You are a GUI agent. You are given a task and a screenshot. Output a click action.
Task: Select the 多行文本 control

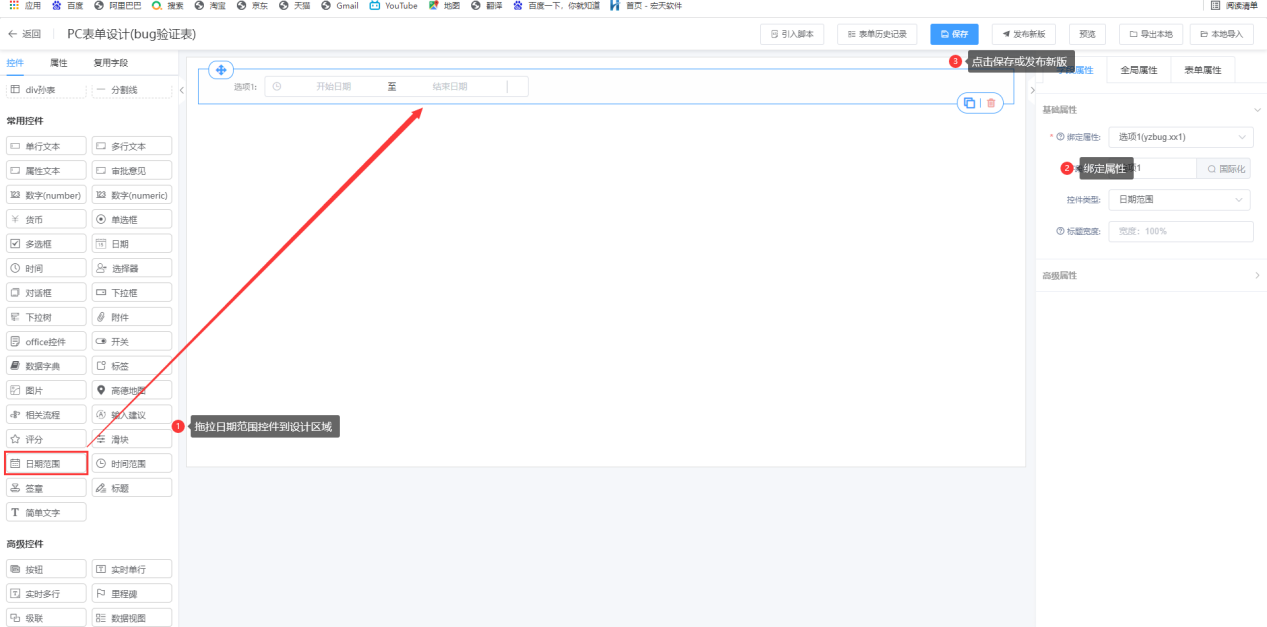[x=132, y=146]
